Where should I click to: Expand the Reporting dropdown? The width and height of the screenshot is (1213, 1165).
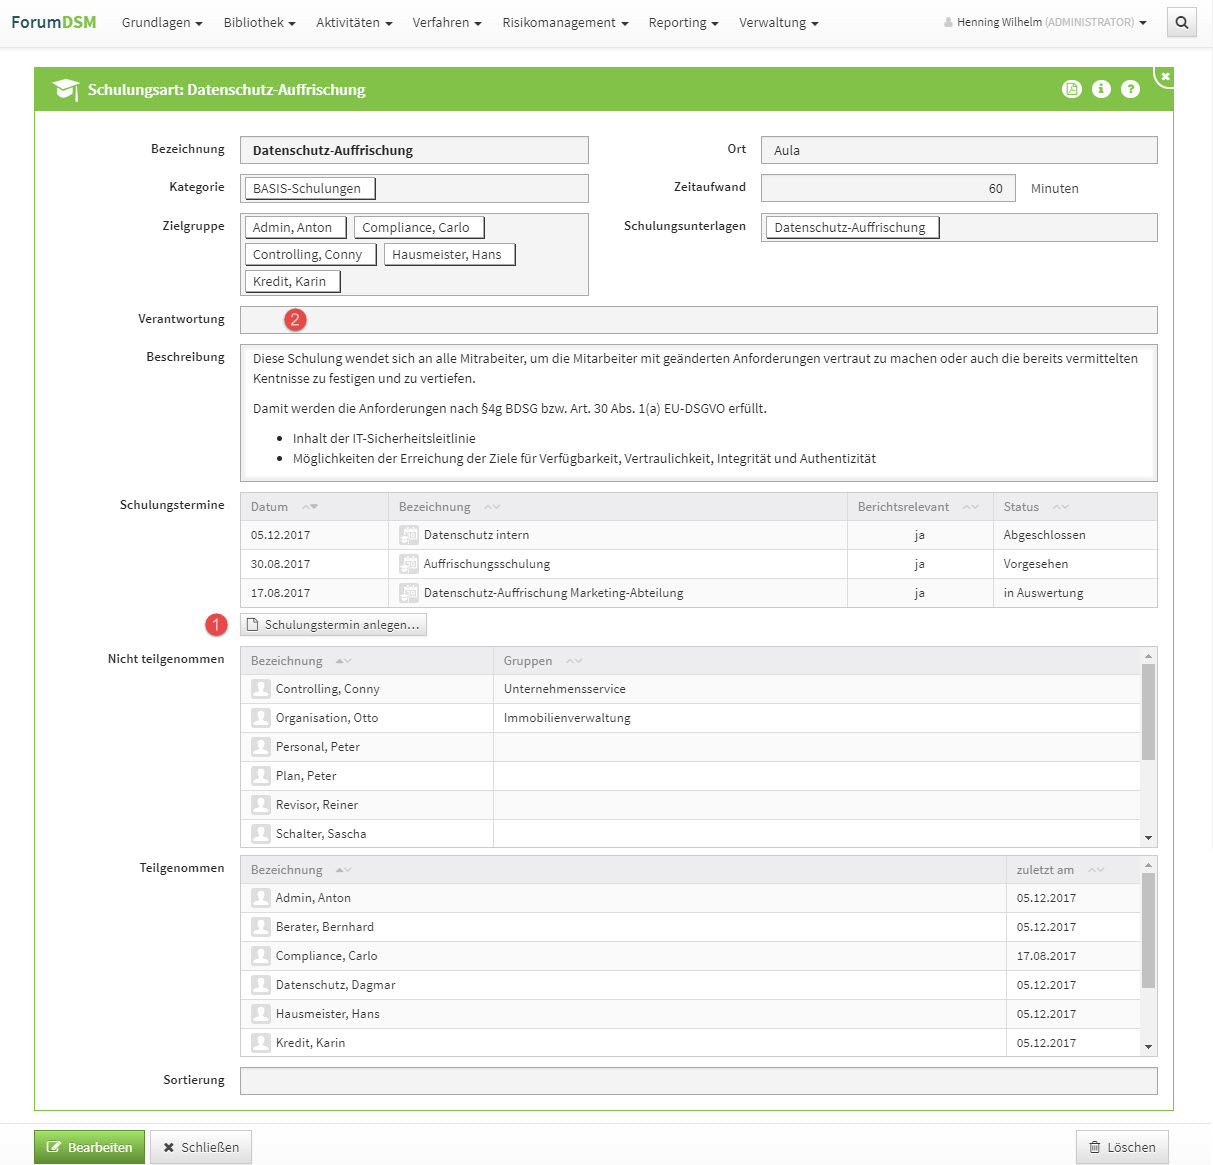pyautogui.click(x=683, y=23)
